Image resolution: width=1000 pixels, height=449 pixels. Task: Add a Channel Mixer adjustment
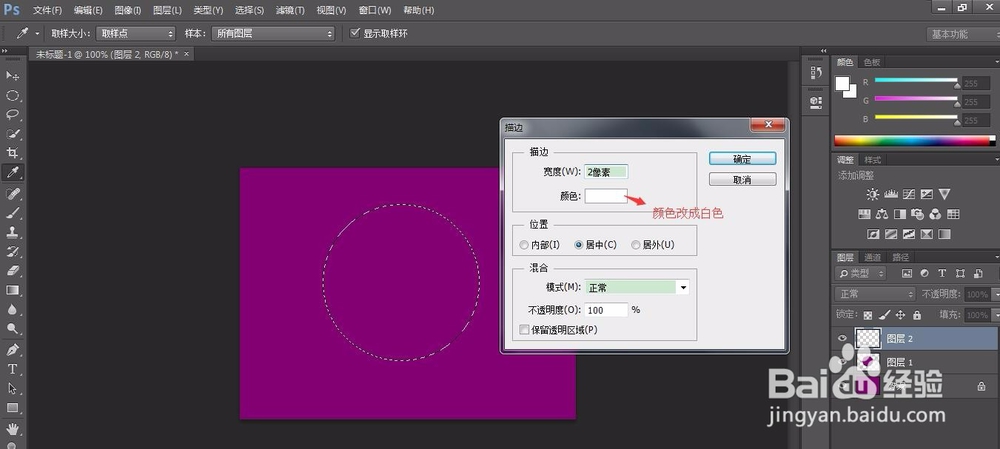tap(936, 214)
